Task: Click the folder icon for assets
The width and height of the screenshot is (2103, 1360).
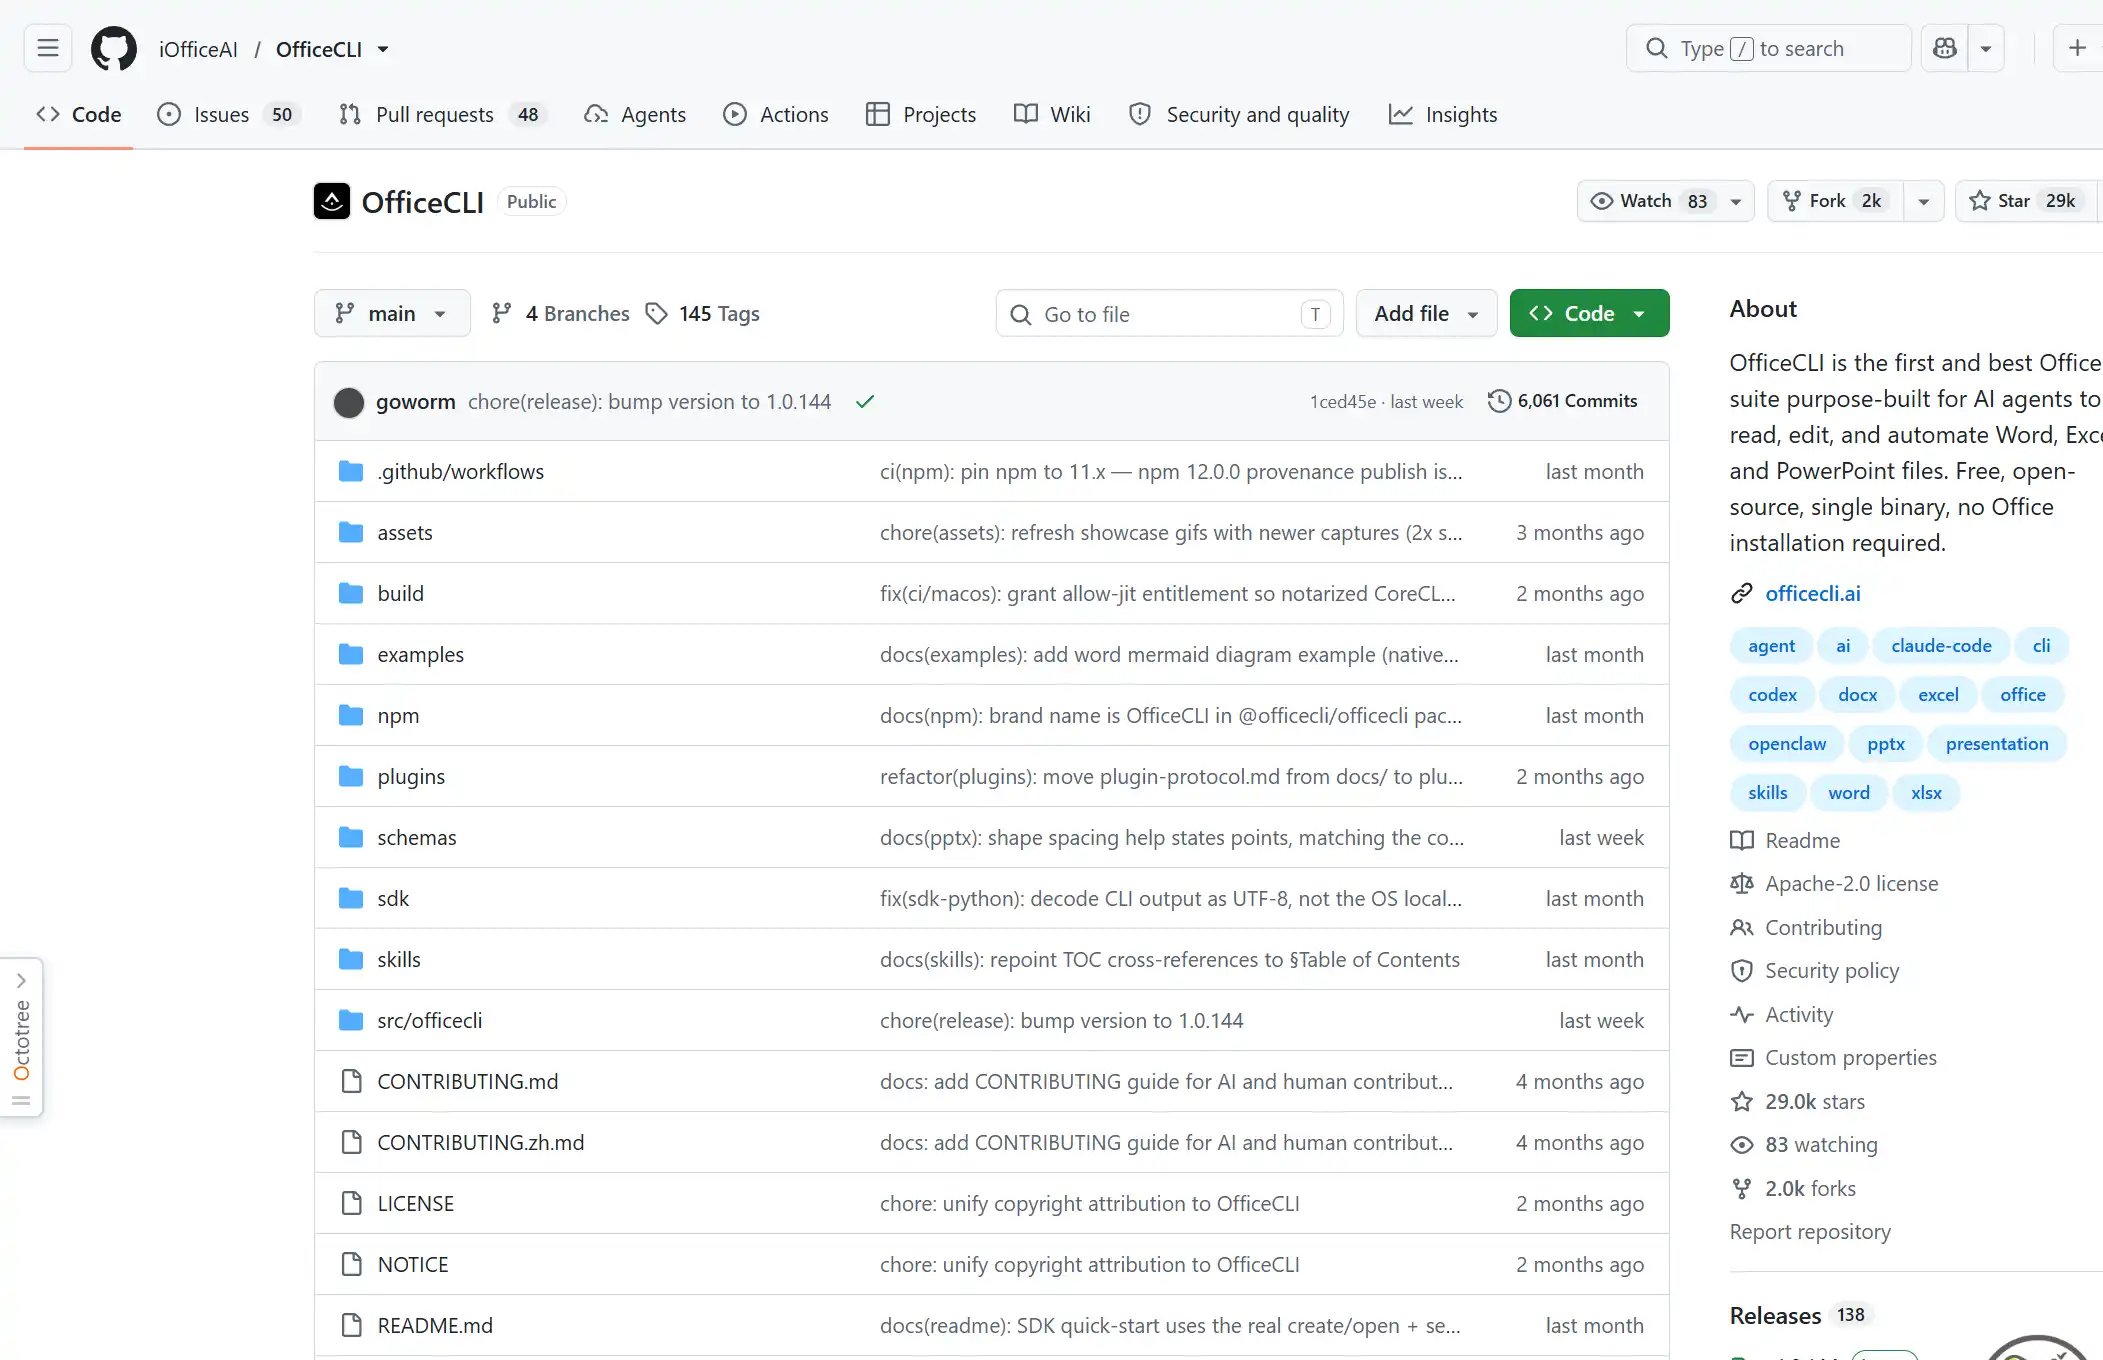Action: (x=351, y=532)
